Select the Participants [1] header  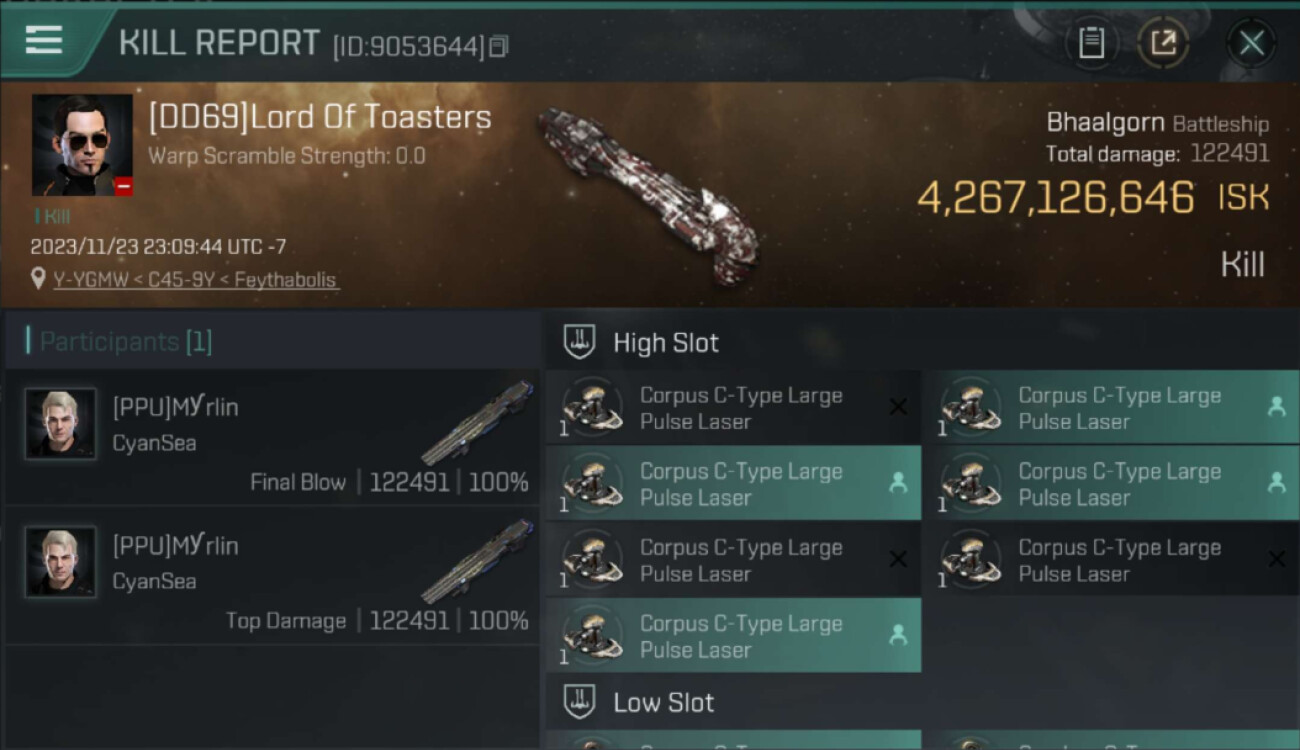(125, 342)
